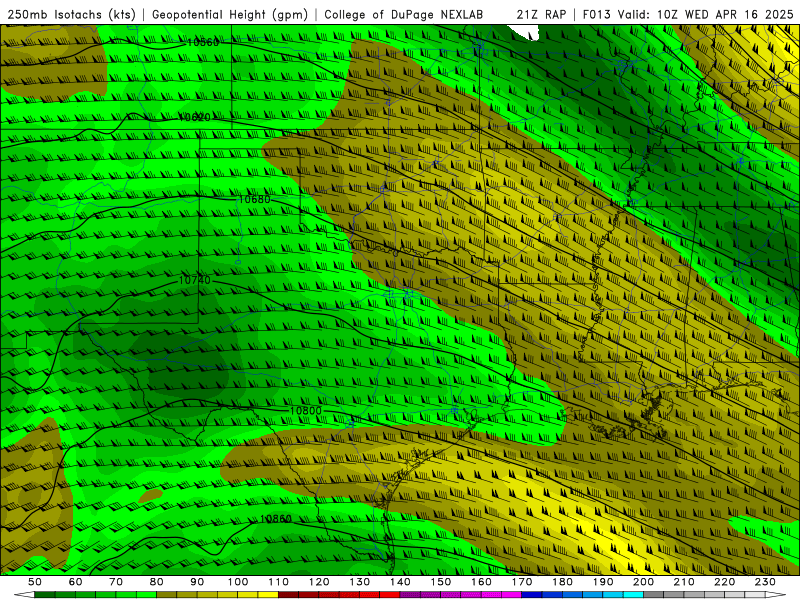Image resolution: width=800 pixels, height=600 pixels.
Task: Click the 10800 height contour label
Action: click(x=306, y=411)
